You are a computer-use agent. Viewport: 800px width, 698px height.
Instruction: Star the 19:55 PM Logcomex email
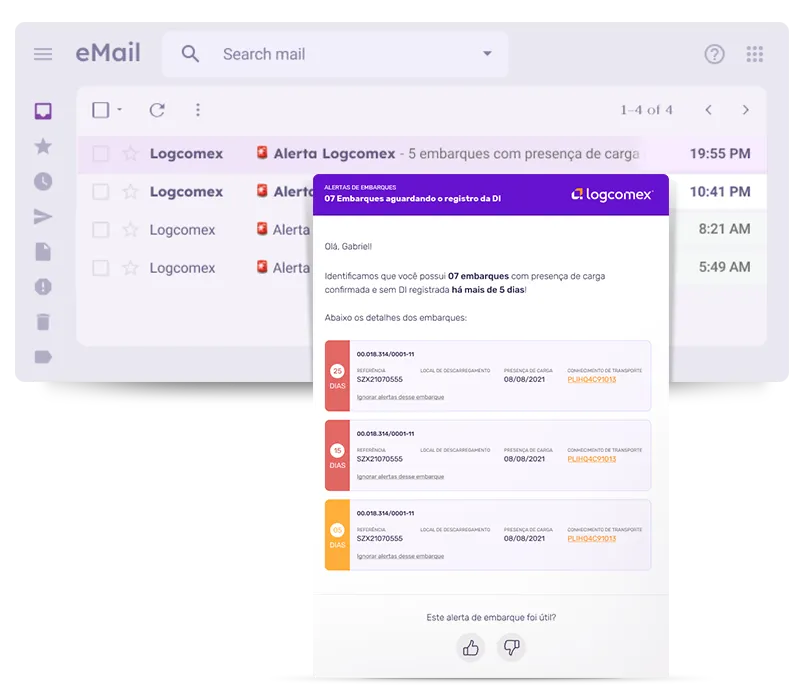[x=131, y=153]
